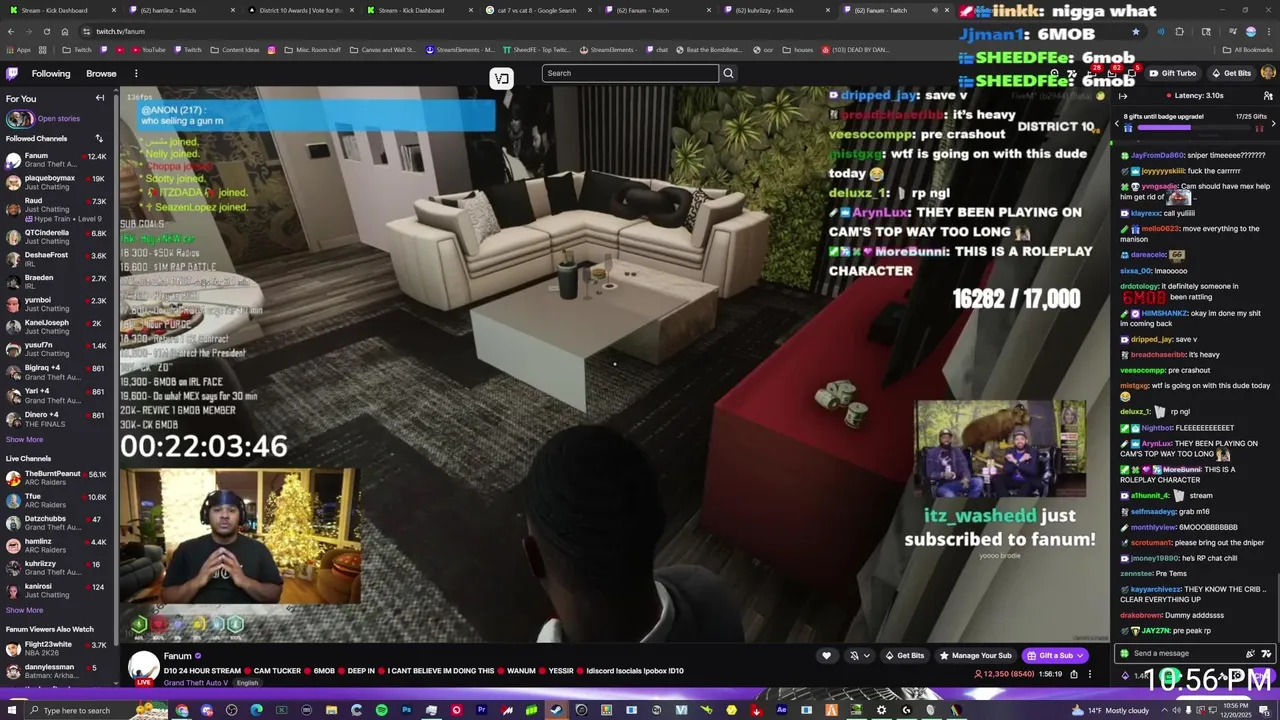The width and height of the screenshot is (1280, 720).
Task: Open stream more options dots icon
Action: (x=1090, y=674)
